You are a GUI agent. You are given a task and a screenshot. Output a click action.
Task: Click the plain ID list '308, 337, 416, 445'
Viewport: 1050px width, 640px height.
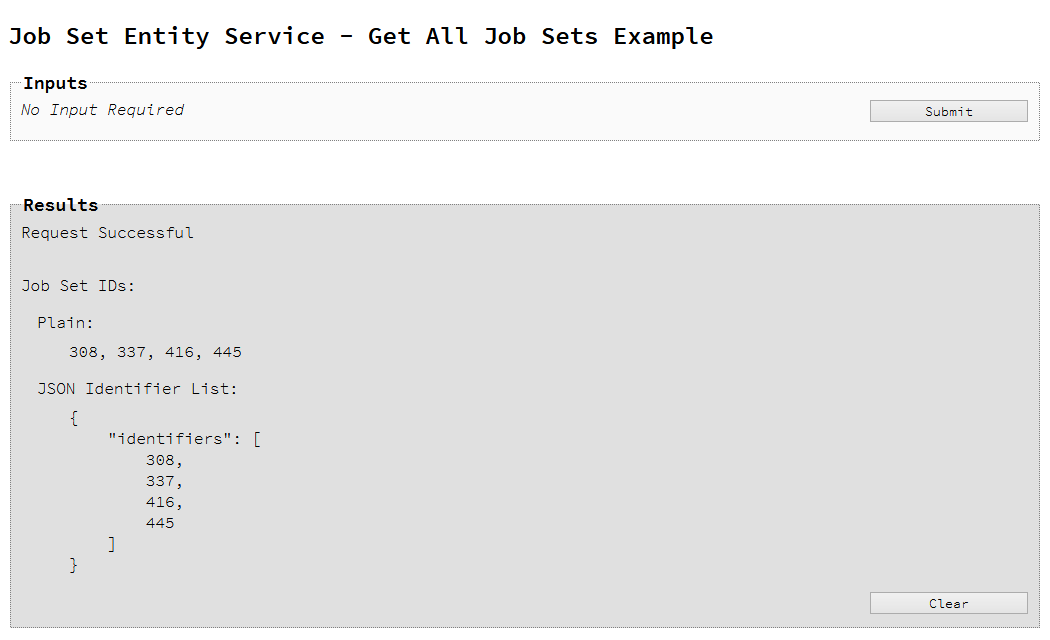[155, 352]
